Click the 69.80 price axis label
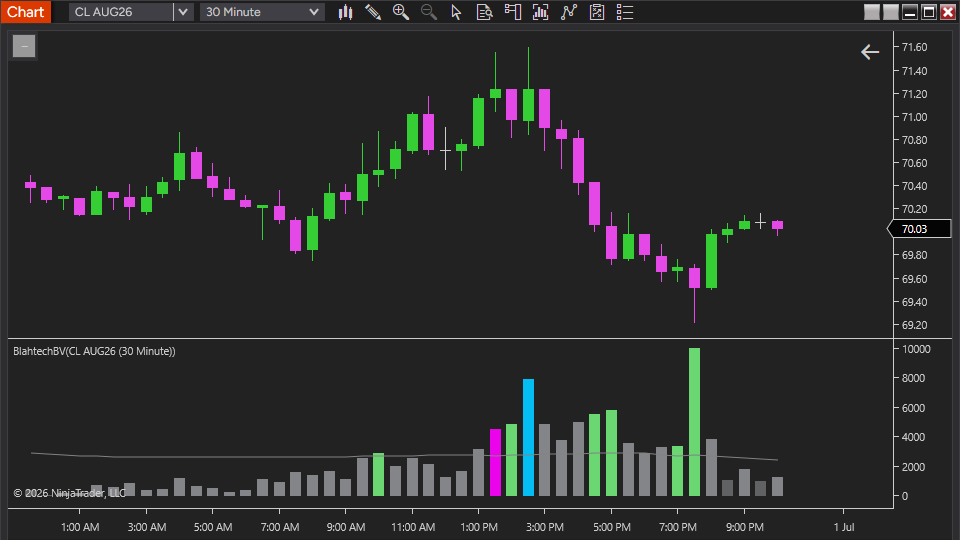 click(x=914, y=255)
